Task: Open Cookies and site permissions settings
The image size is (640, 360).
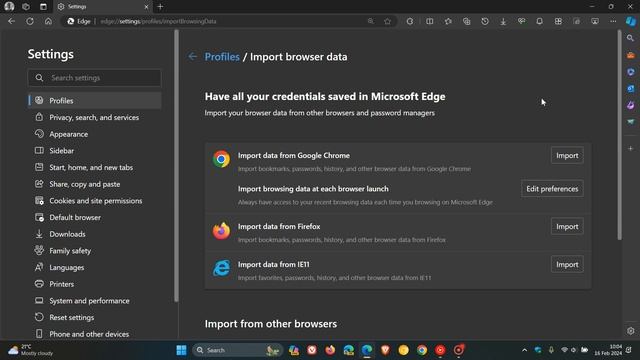Action: [95, 201]
